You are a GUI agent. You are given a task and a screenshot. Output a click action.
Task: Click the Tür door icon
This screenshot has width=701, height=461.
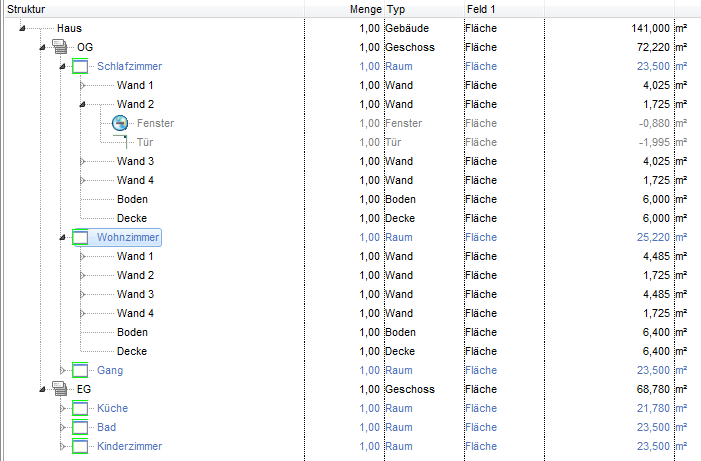[x=120, y=142]
